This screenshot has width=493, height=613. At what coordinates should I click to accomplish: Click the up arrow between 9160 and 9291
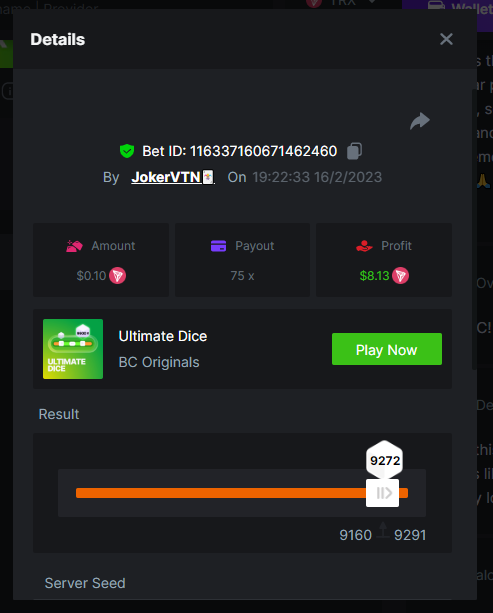(x=383, y=531)
